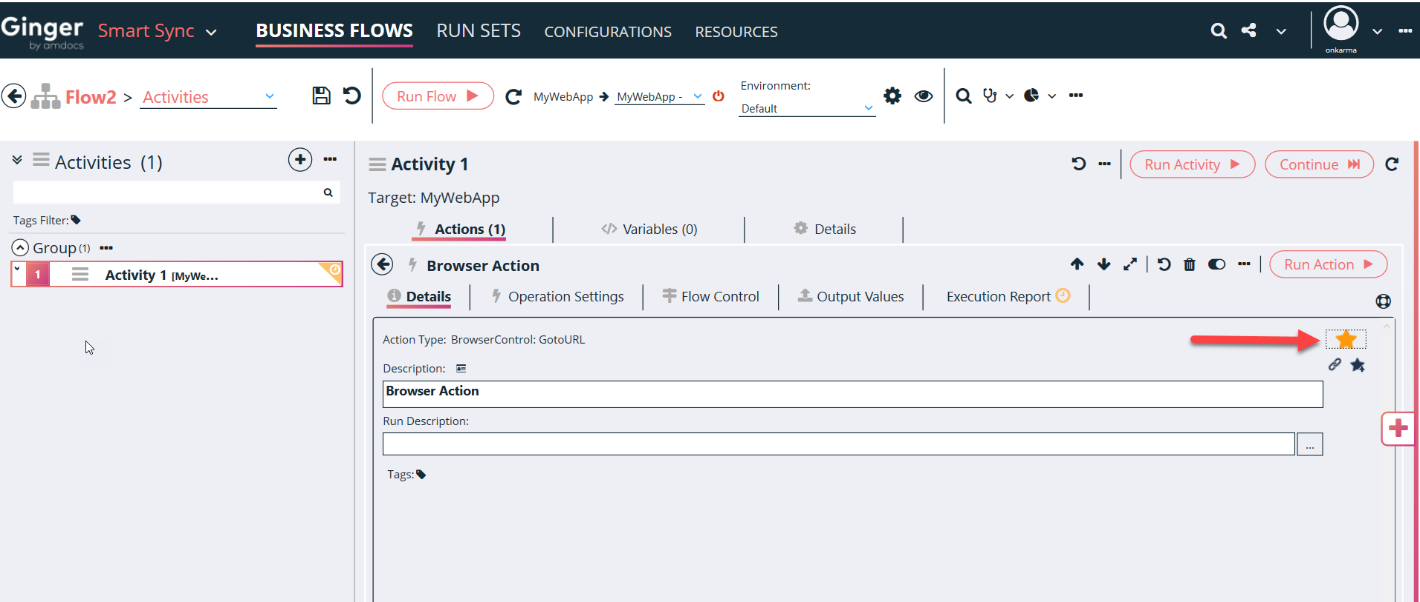This screenshot has height=602, width=1420.
Task: Click the Run Flow button
Action: tap(437, 96)
